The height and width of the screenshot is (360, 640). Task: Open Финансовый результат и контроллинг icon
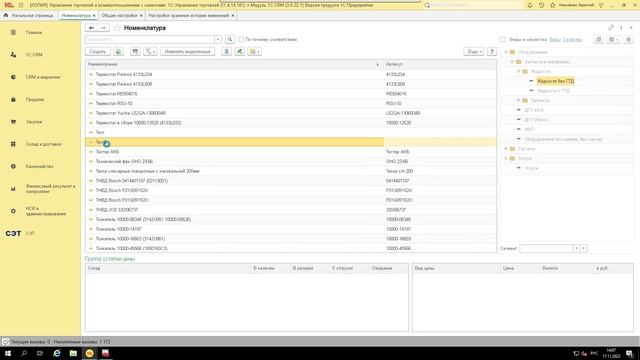[13, 189]
